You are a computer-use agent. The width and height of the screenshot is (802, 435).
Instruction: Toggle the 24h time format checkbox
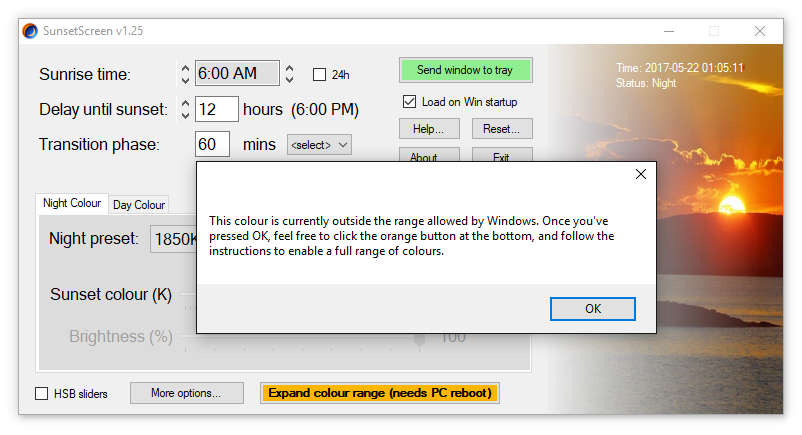319,75
